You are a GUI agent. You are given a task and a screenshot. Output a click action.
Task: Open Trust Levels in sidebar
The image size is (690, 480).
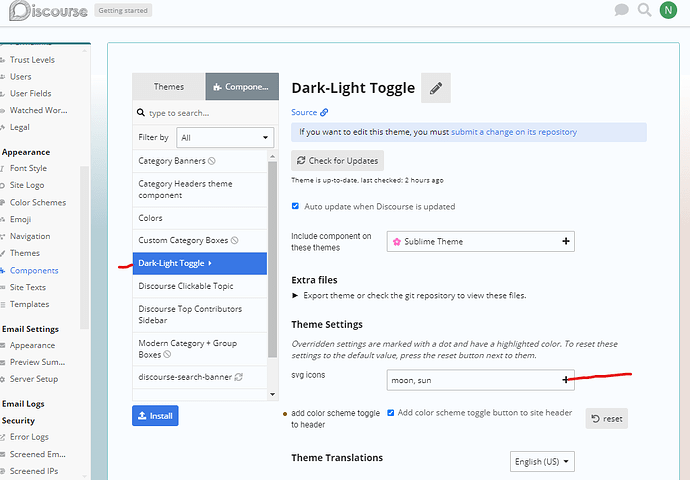pyautogui.click(x=32, y=60)
